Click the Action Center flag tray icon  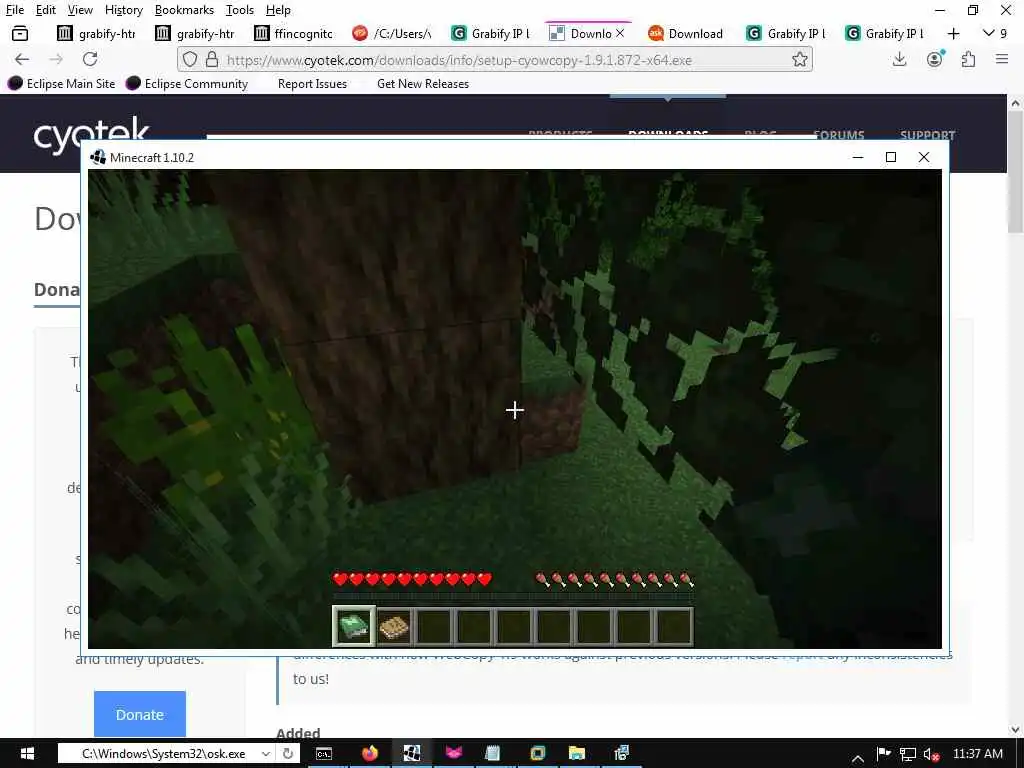click(884, 754)
